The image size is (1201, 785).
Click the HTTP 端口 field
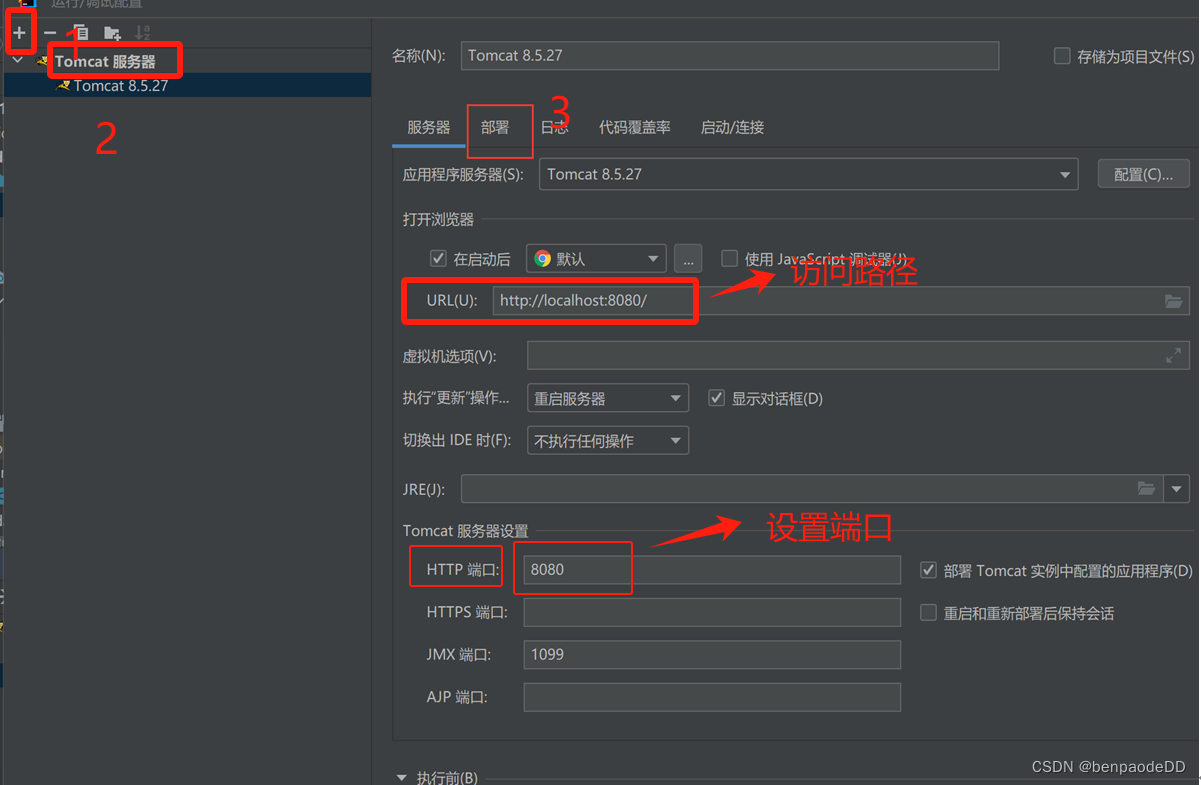pyautogui.click(x=712, y=569)
